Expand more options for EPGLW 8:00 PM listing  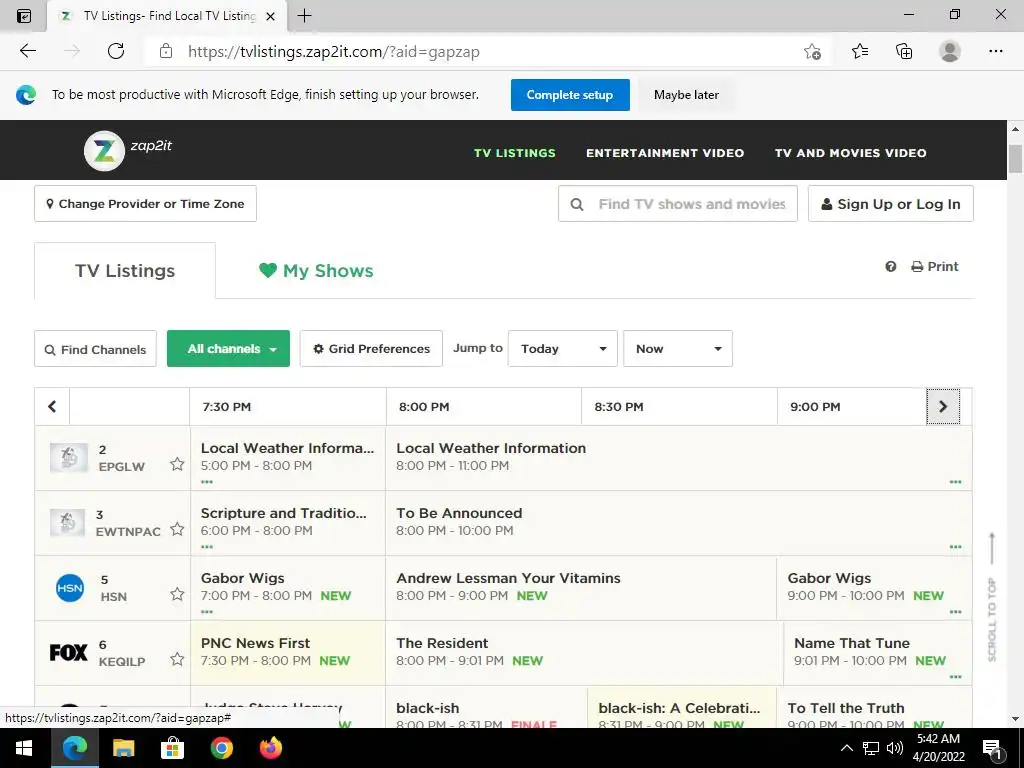[x=955, y=482]
